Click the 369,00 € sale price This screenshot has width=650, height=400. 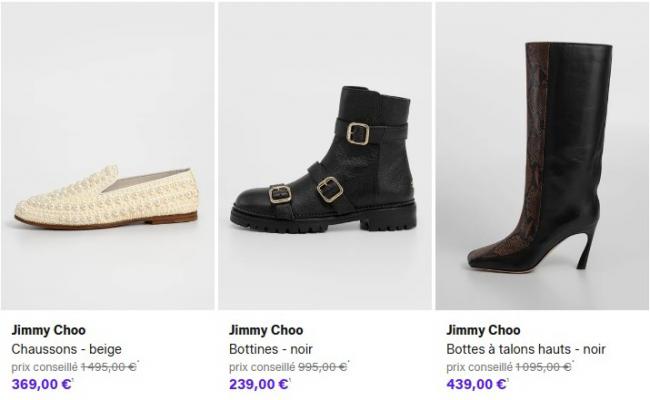[x=42, y=383]
